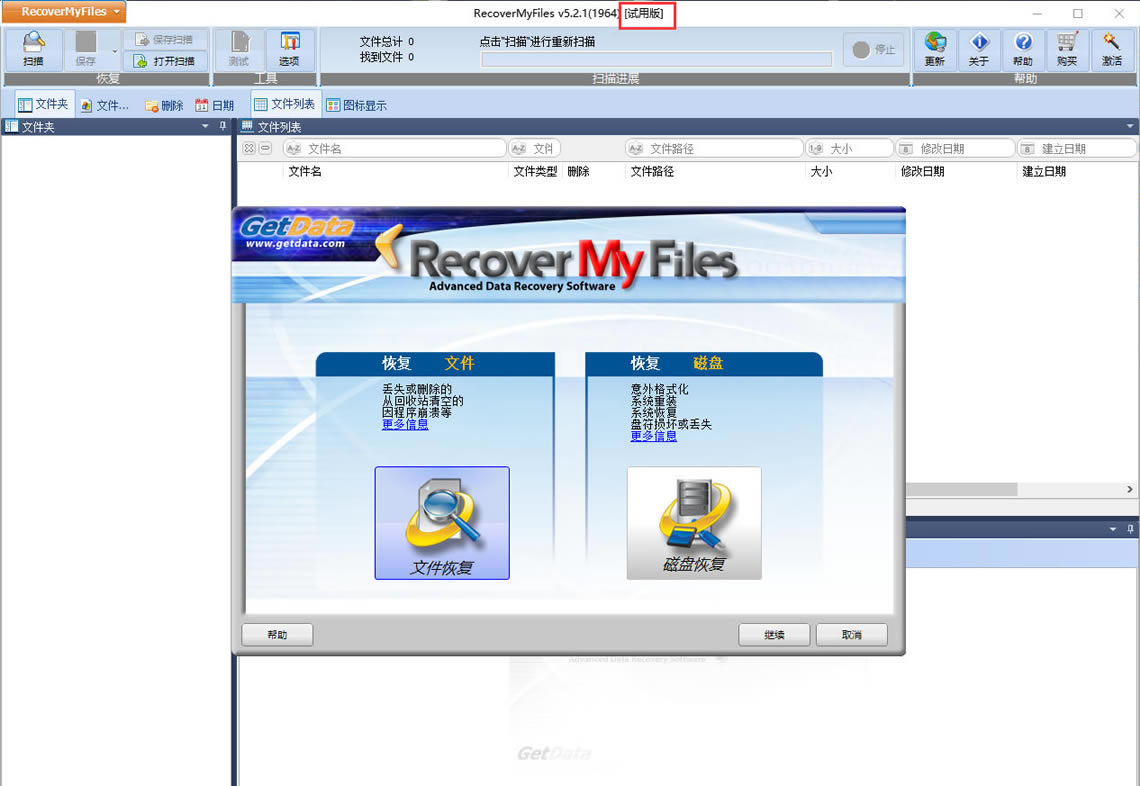Viewport: 1140px width, 786px height.
Task: Open the lower panel dropdown arrow
Action: click(x=1113, y=529)
